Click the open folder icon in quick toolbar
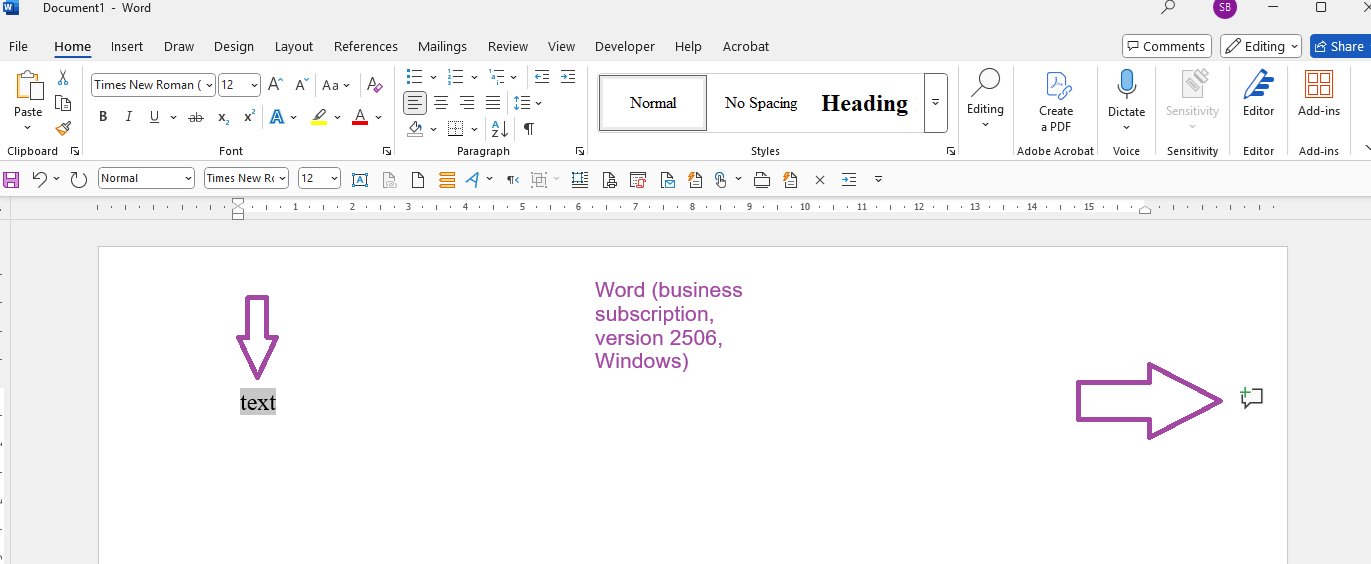Screen dimensions: 1371x564 point(762,180)
